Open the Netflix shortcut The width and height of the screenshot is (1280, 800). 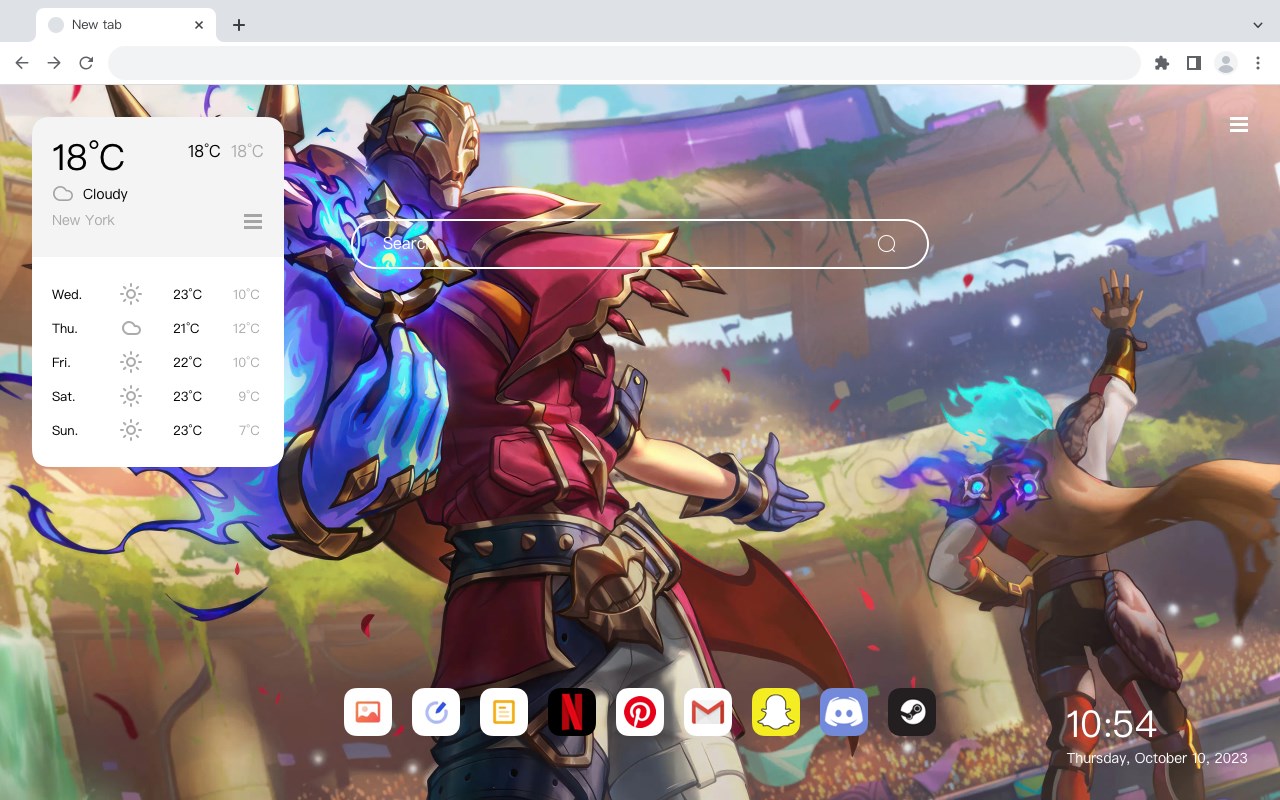[x=572, y=712]
